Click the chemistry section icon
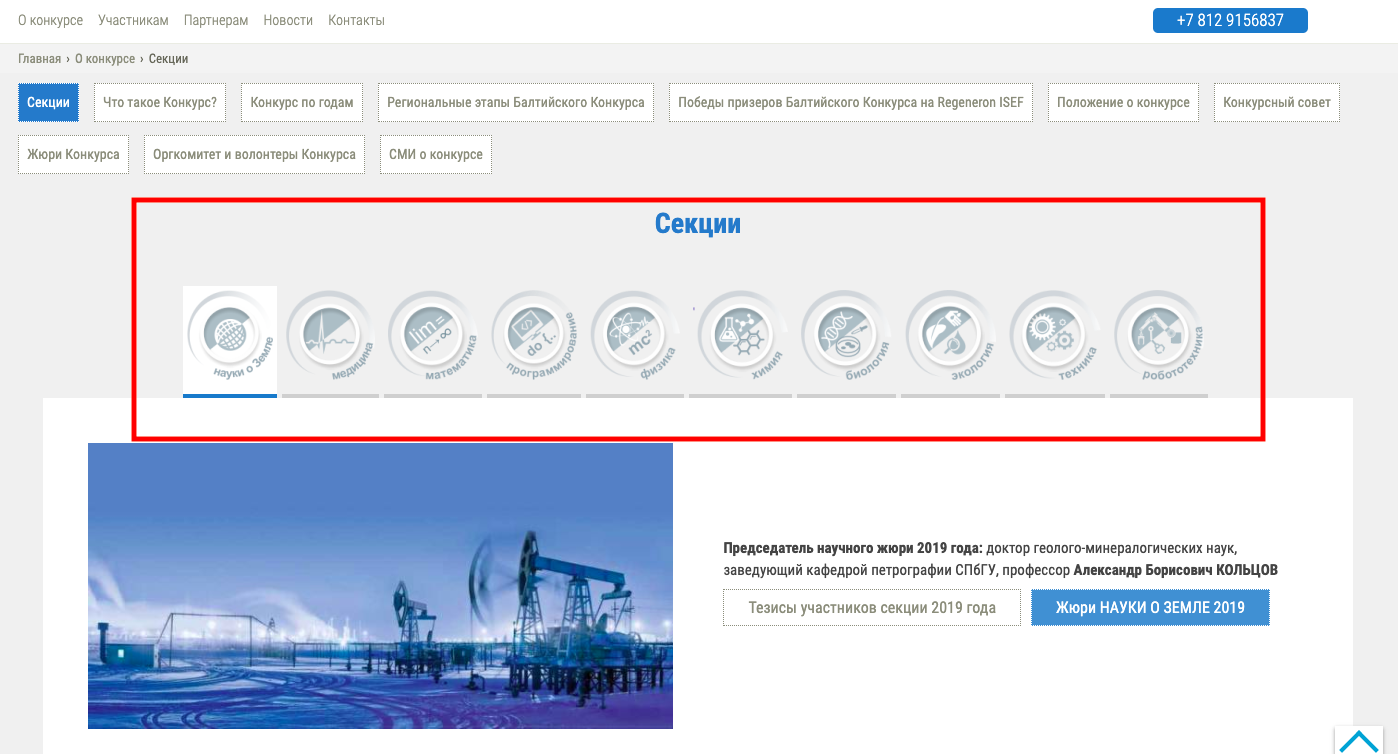1398x754 pixels. point(741,338)
